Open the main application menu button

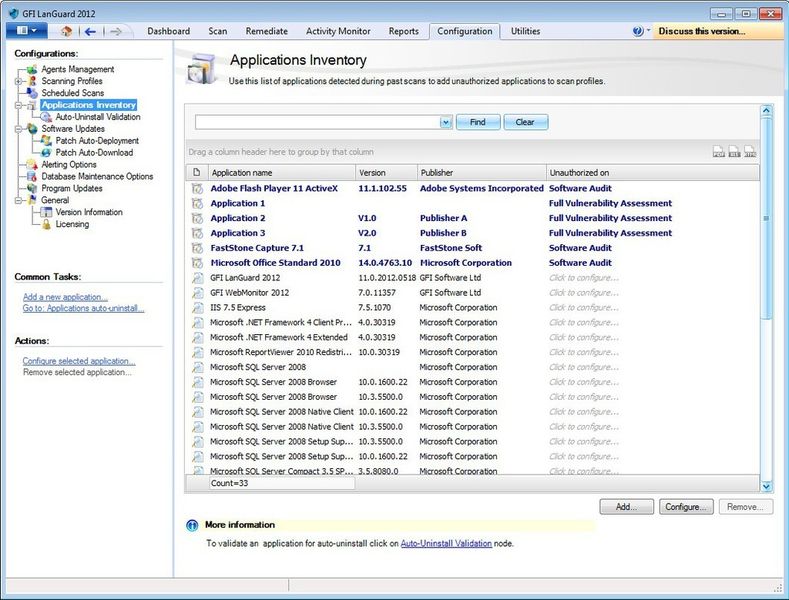(27, 31)
